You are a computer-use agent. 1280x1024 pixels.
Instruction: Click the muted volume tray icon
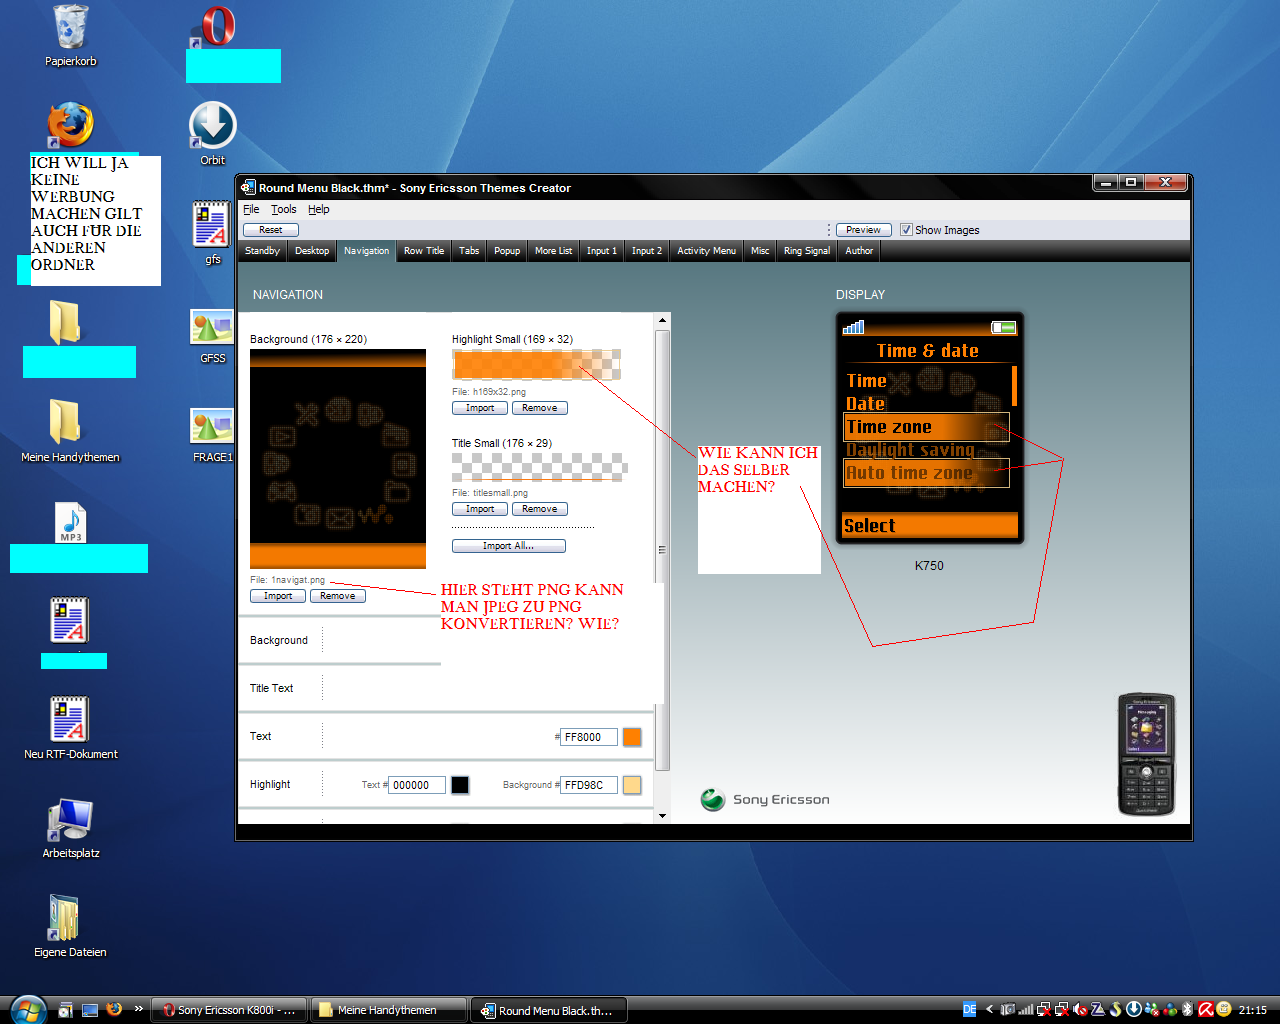click(1080, 1010)
